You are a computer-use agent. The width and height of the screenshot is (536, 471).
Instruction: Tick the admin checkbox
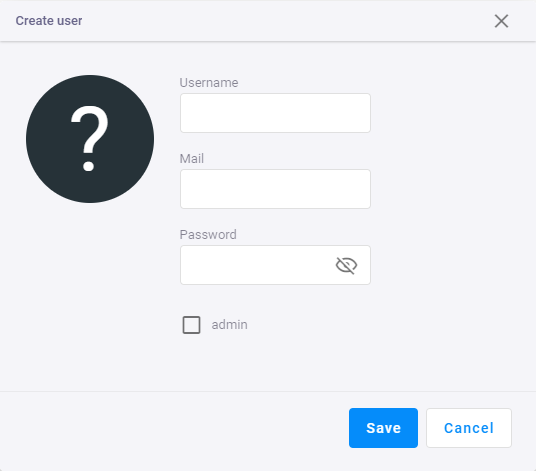pos(191,325)
